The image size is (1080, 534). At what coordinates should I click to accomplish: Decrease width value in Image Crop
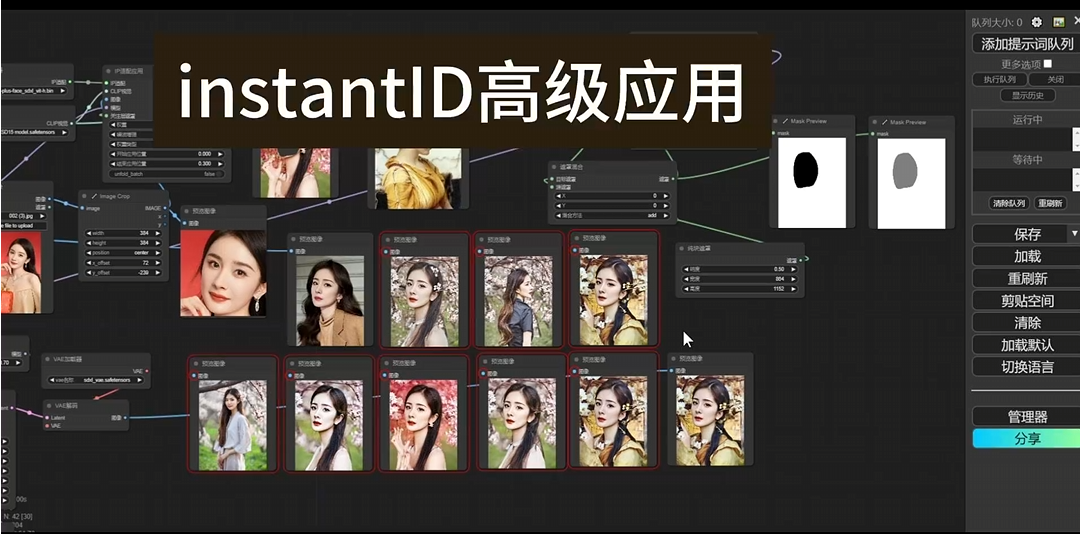point(88,233)
